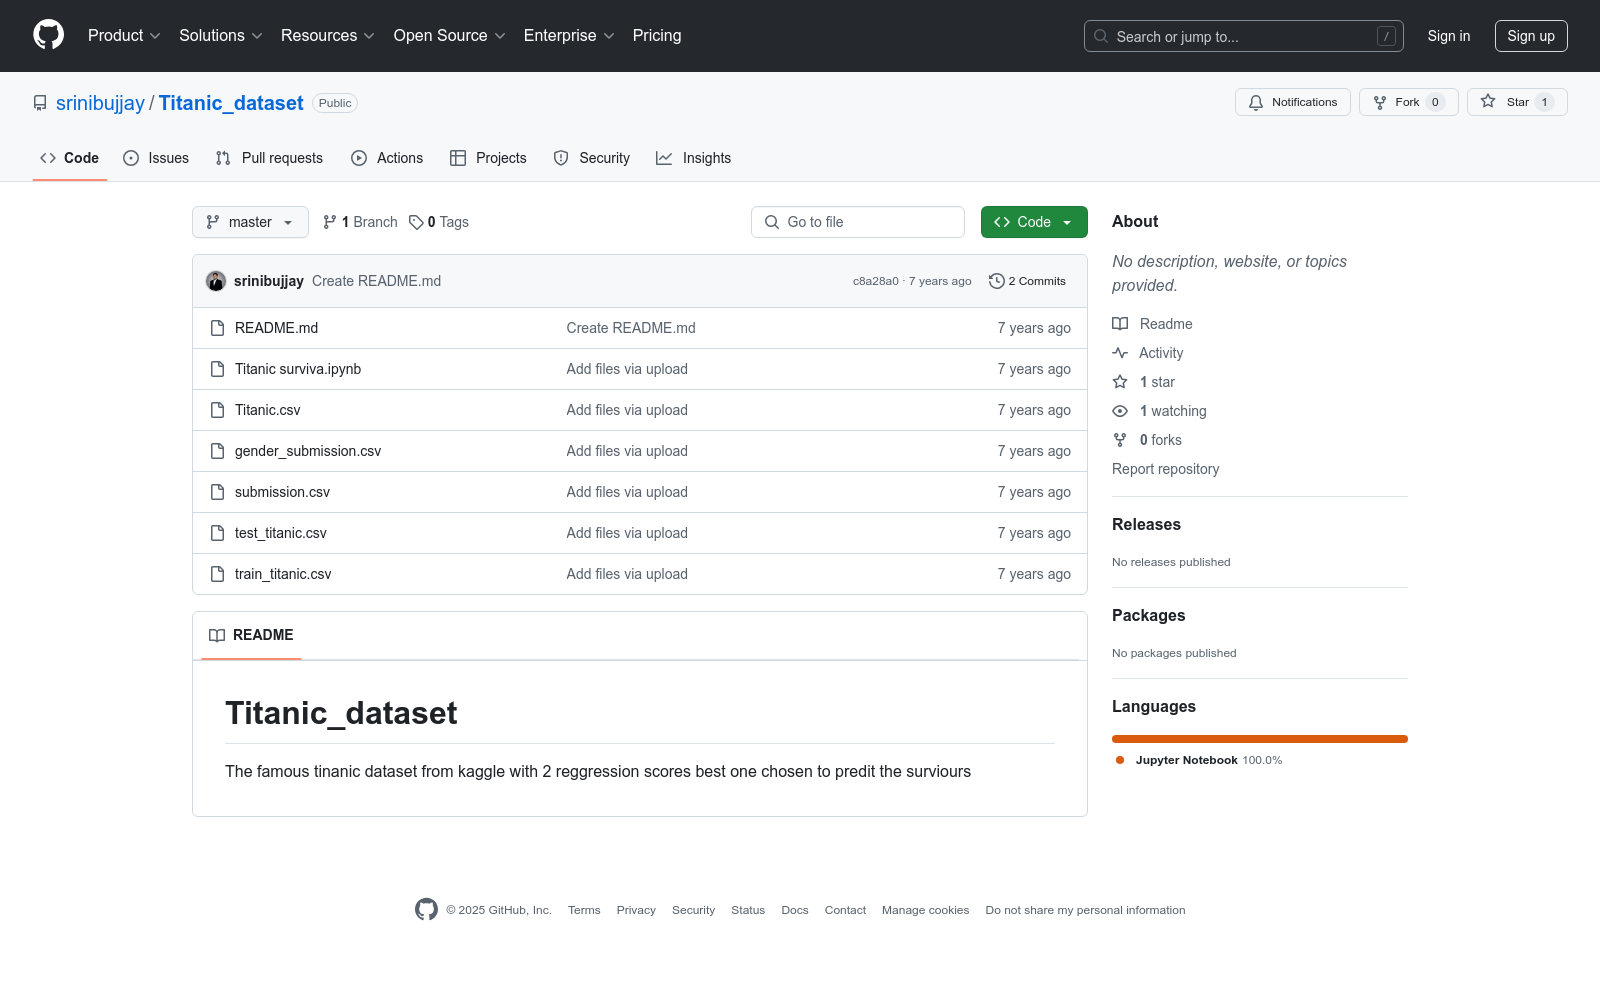
Task: Select the Code tab
Action: pos(70,158)
